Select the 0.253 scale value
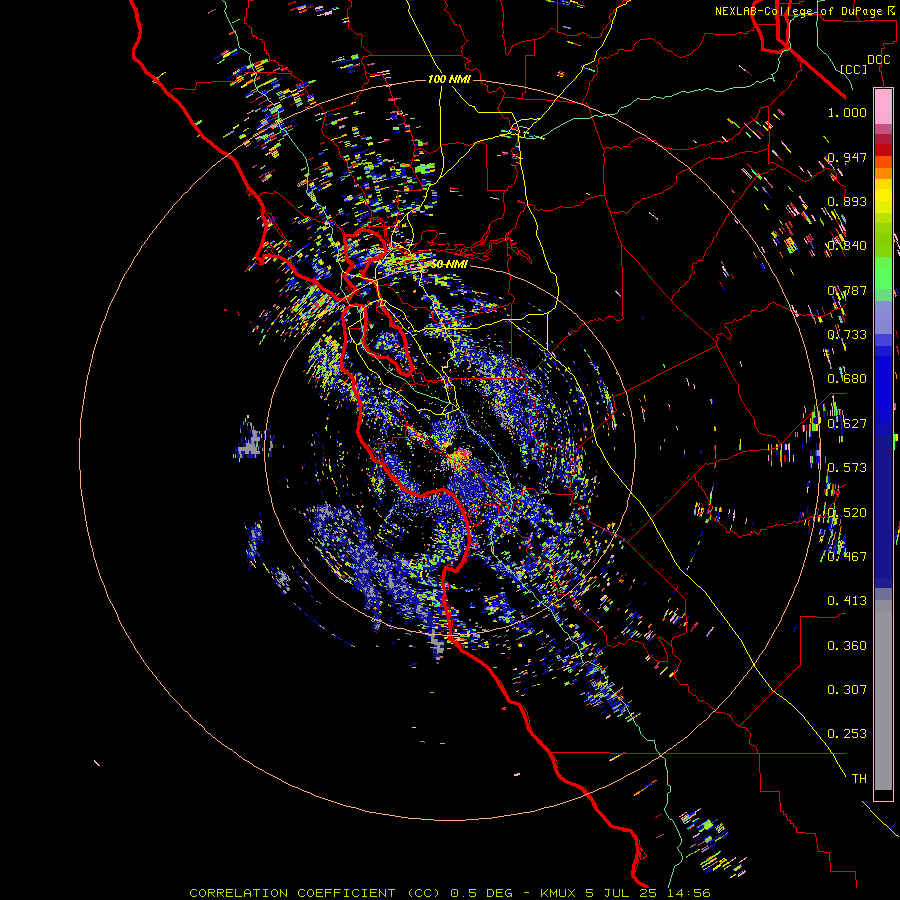Viewport: 900px width, 900px height. pos(847,734)
